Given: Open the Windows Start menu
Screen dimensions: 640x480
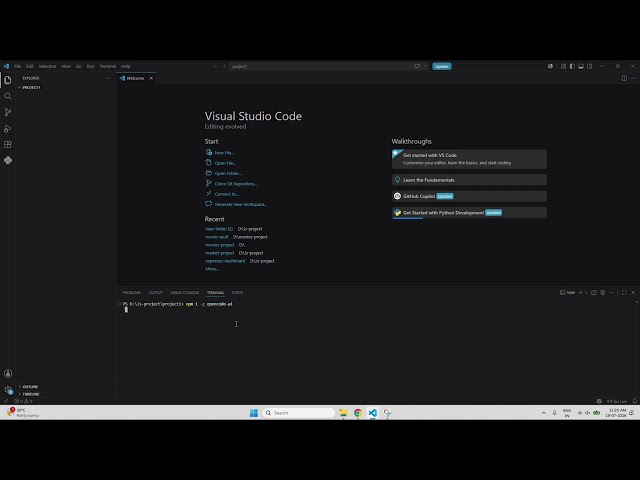Looking at the screenshot, I should (x=253, y=413).
